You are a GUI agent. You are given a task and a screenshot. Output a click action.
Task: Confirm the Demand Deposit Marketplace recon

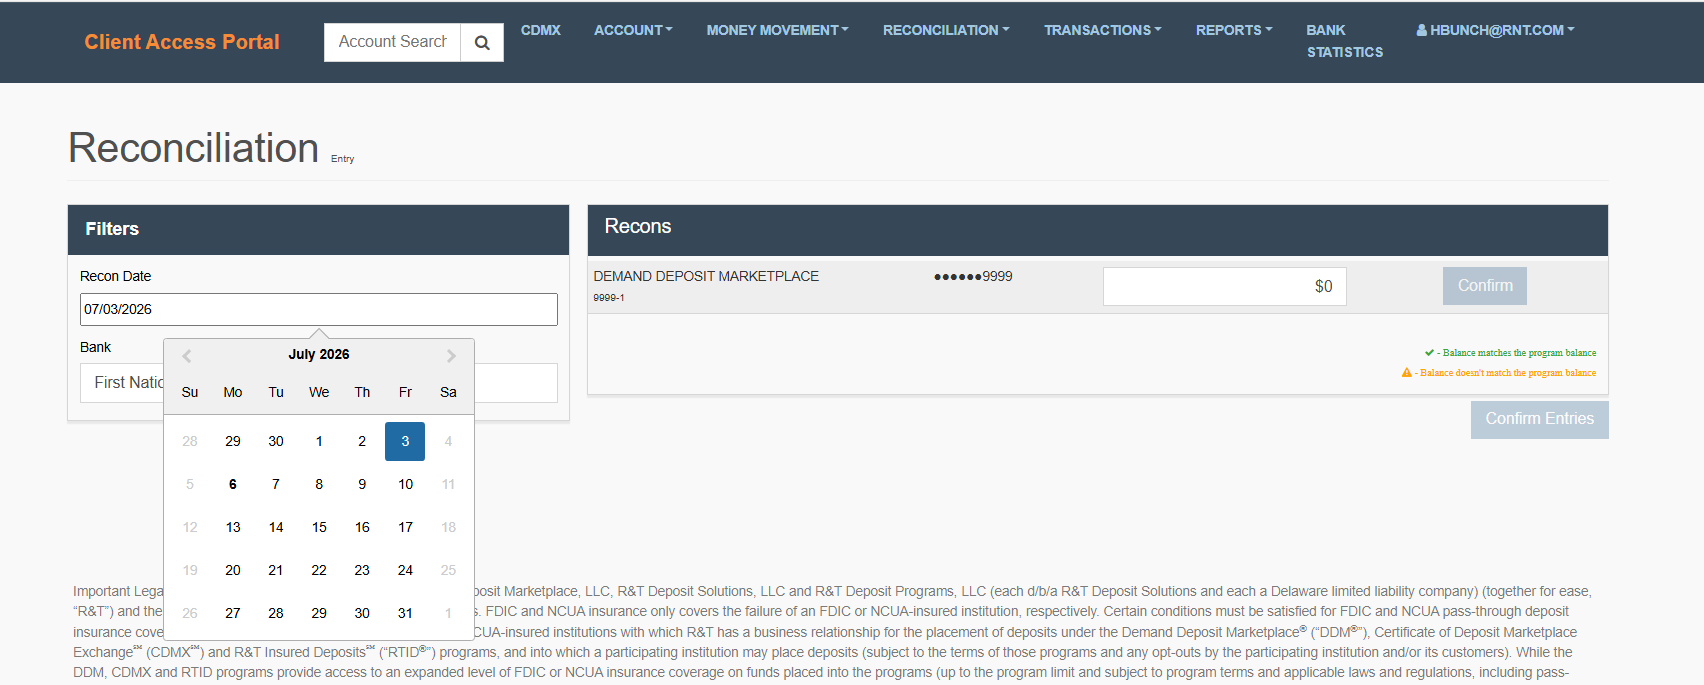coord(1484,286)
